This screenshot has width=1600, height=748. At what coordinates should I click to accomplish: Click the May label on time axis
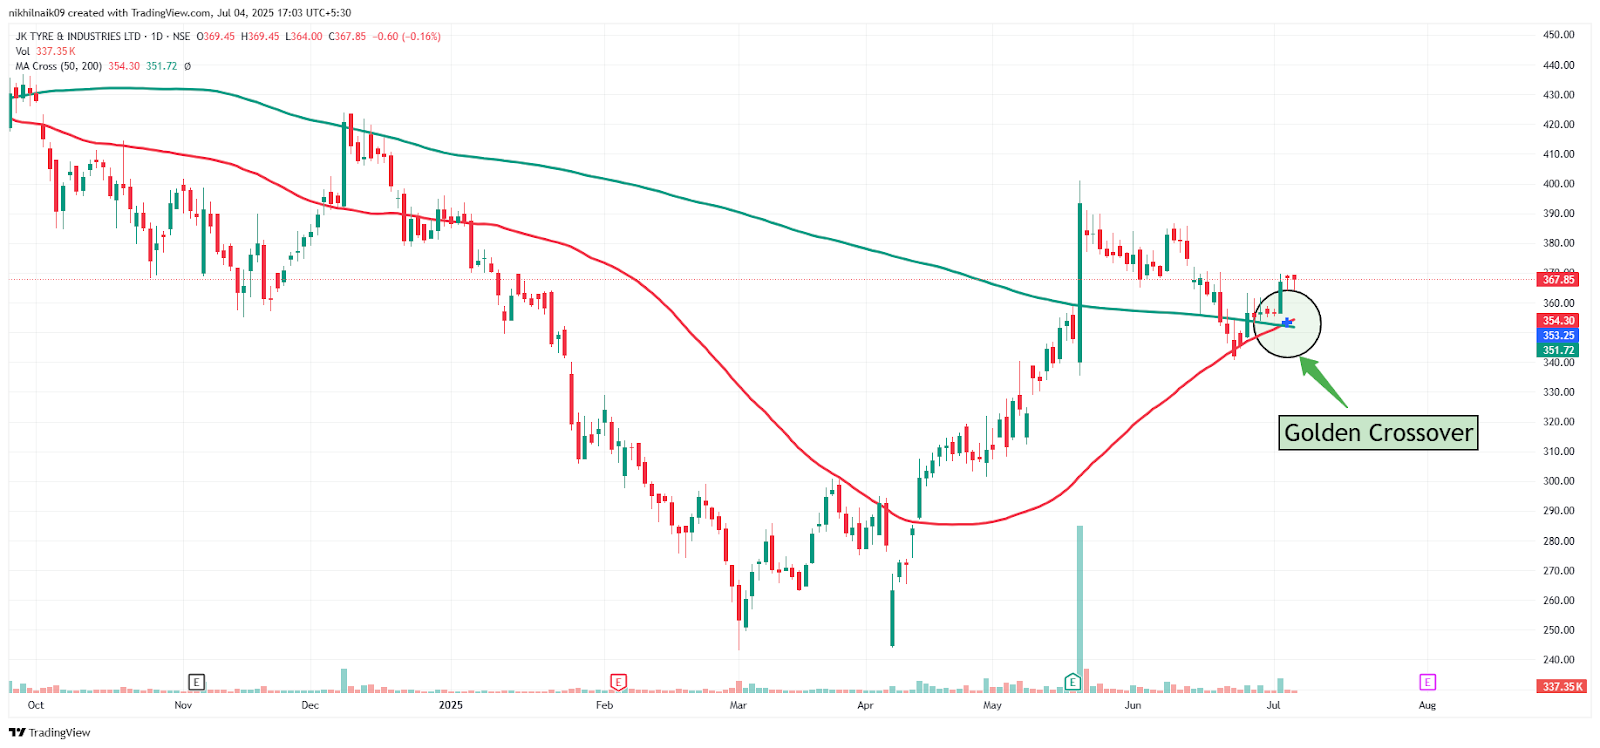click(992, 705)
